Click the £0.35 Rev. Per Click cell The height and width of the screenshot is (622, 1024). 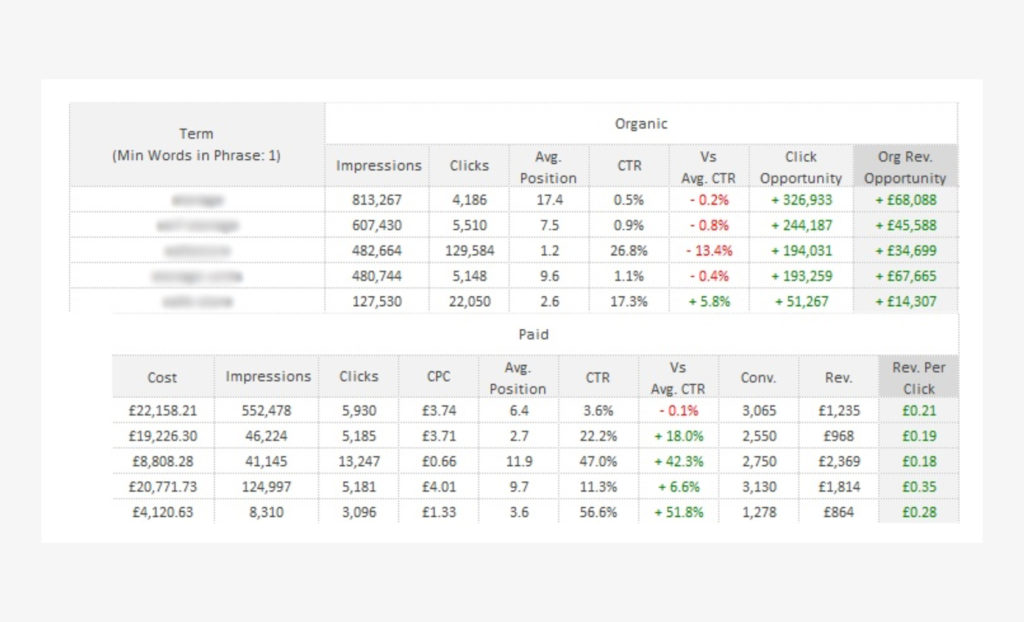pyautogui.click(x=918, y=486)
